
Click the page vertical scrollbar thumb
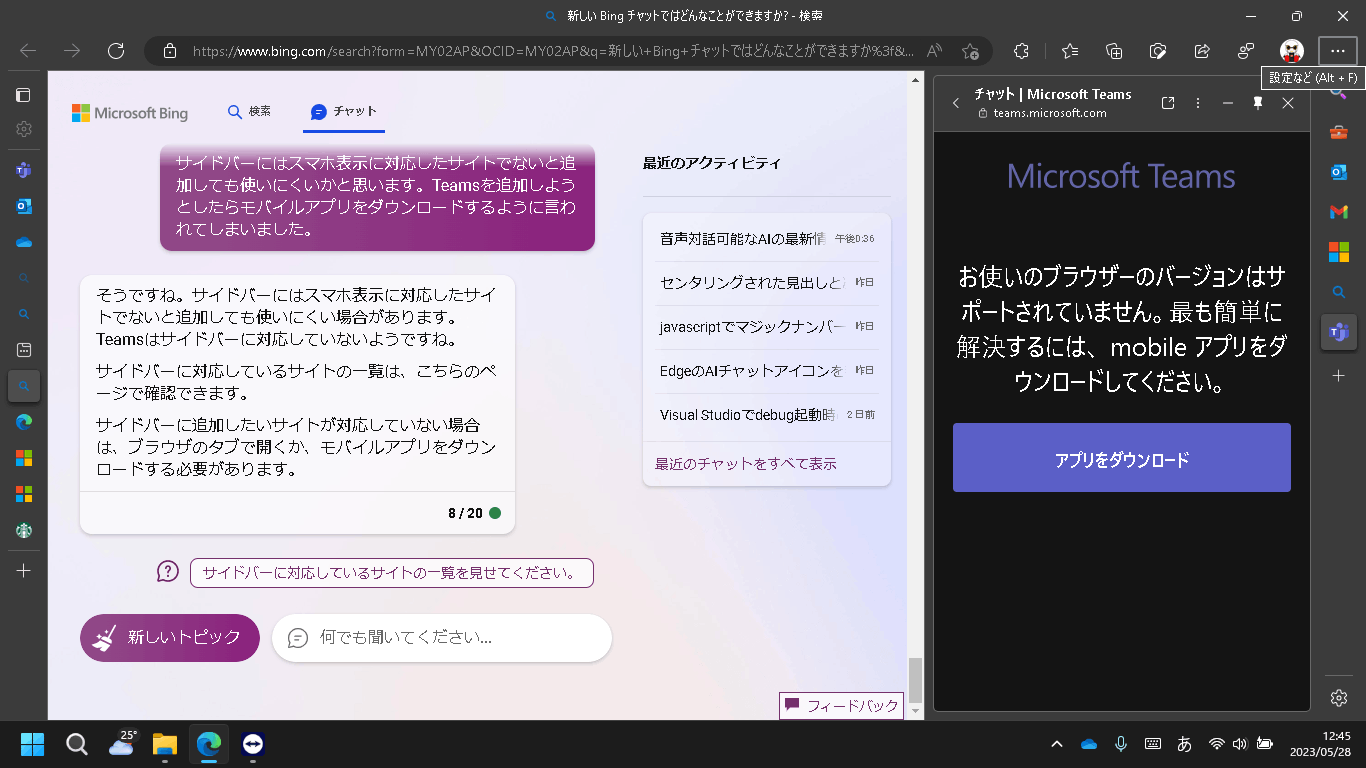[915, 681]
